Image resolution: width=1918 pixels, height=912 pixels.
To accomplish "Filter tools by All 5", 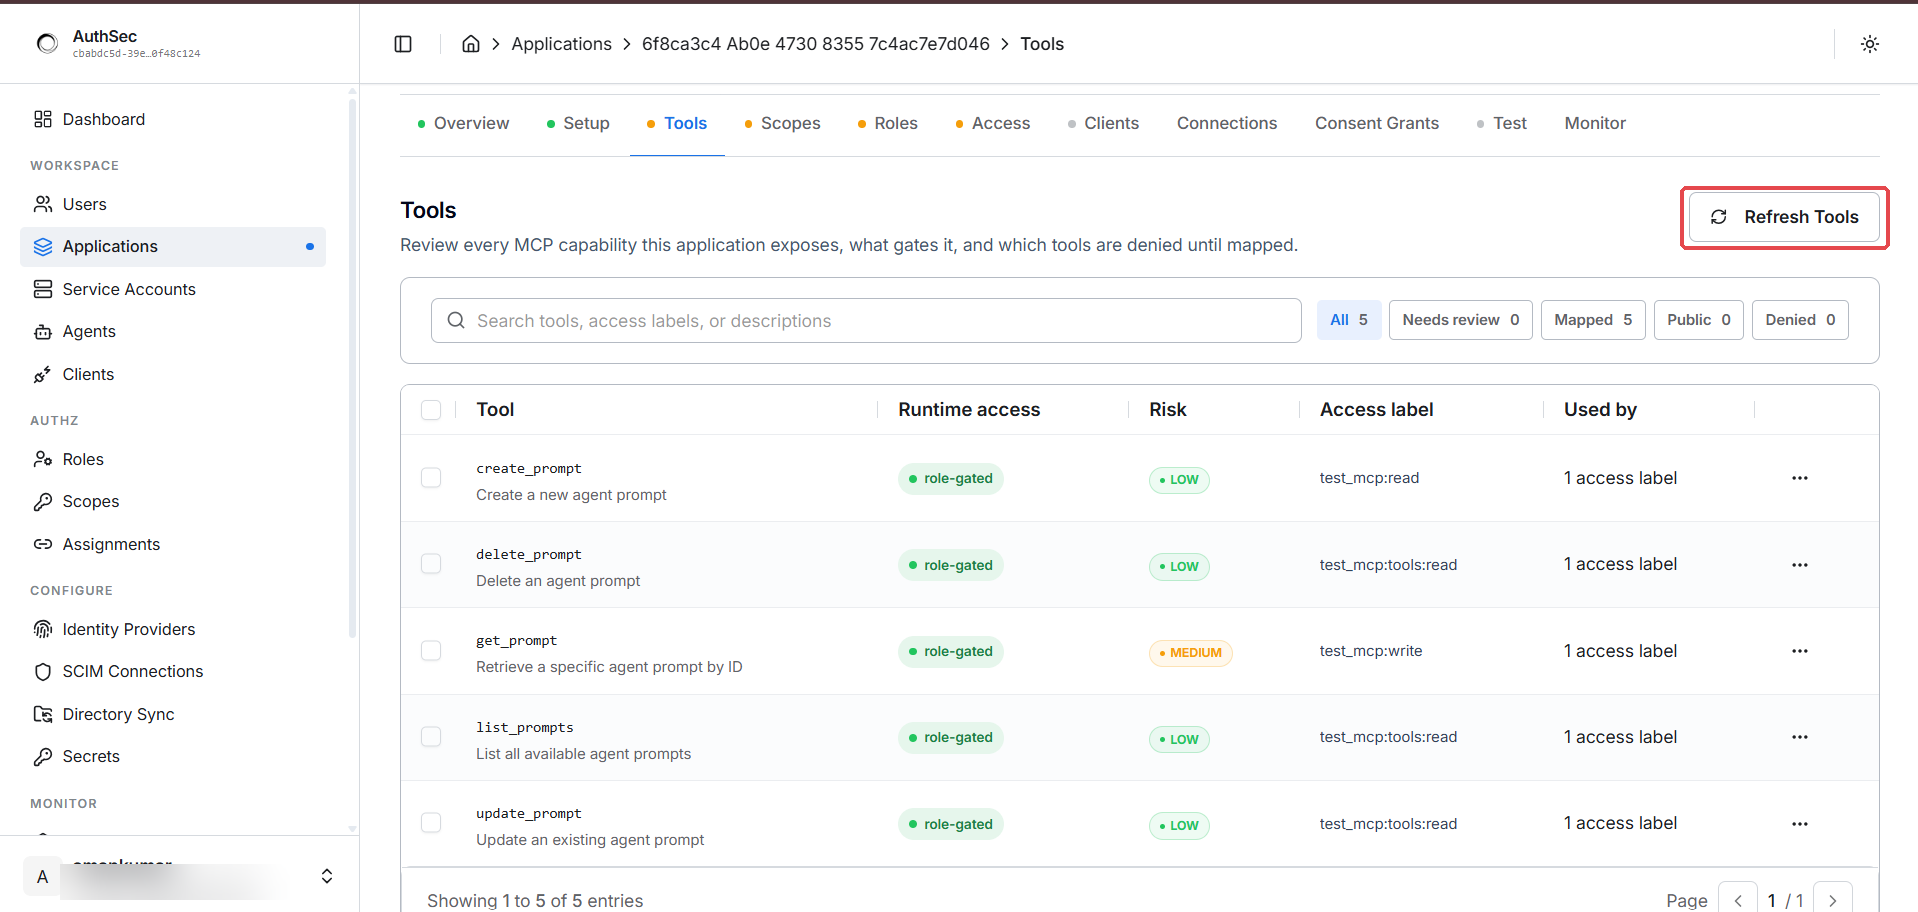I will [1349, 320].
